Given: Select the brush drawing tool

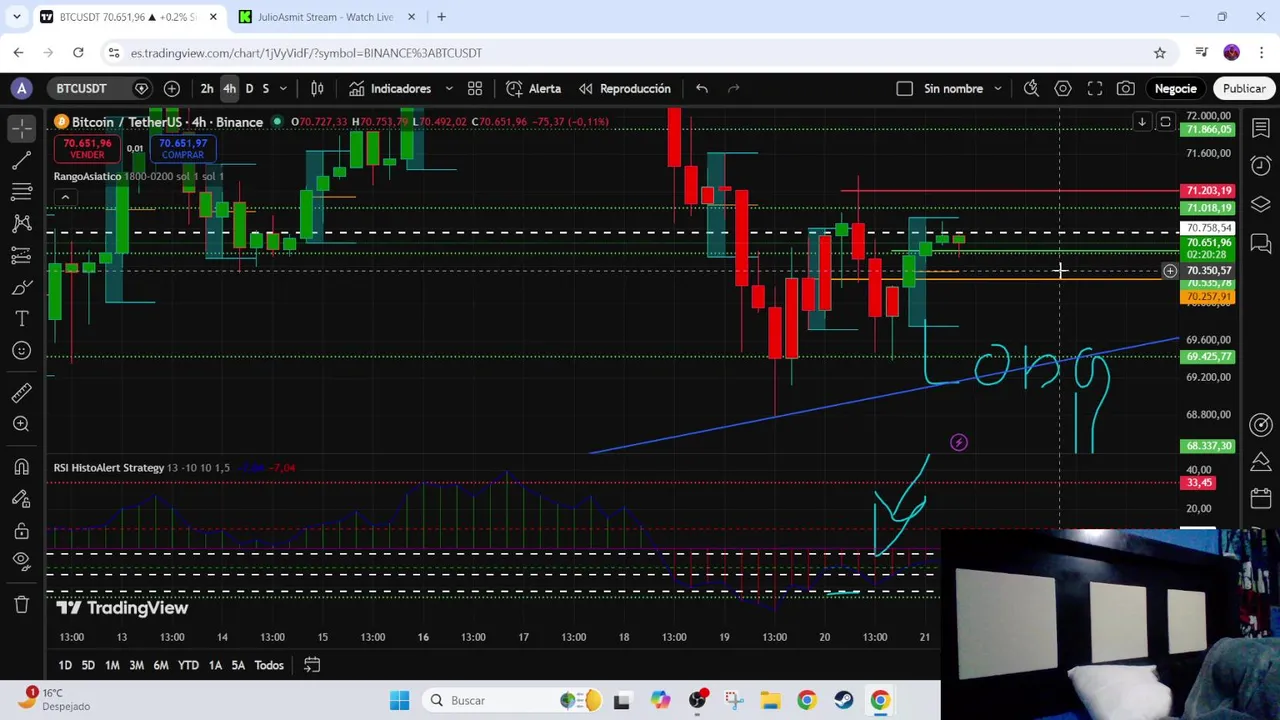Looking at the screenshot, I should [22, 288].
